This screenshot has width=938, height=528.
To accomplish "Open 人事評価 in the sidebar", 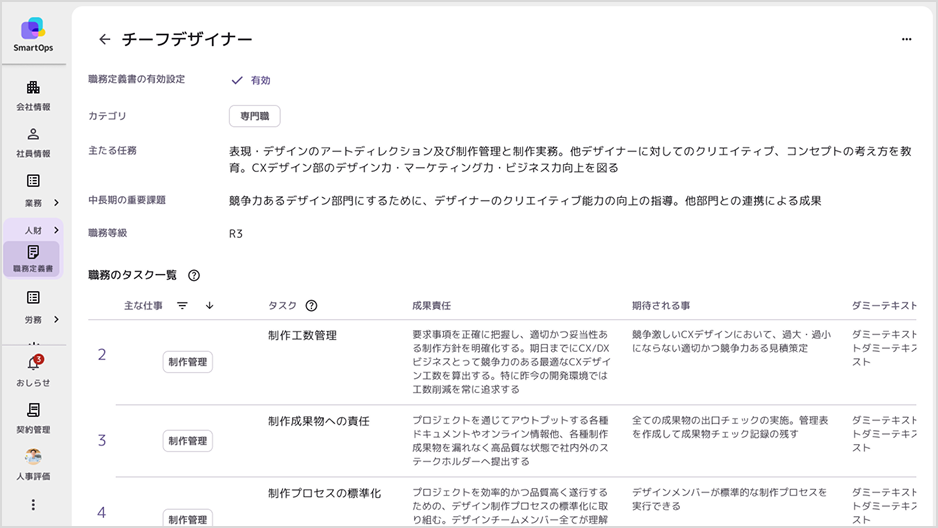I will click(33, 465).
